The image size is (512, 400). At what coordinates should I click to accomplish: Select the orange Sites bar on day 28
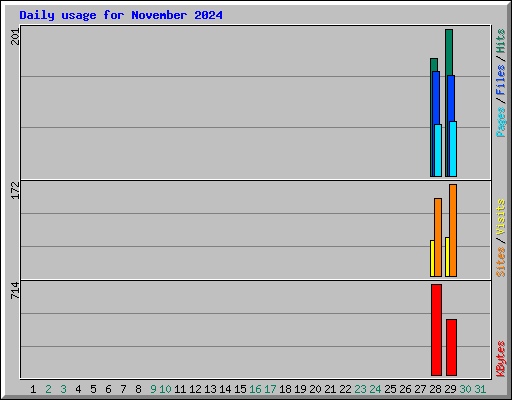click(438, 237)
